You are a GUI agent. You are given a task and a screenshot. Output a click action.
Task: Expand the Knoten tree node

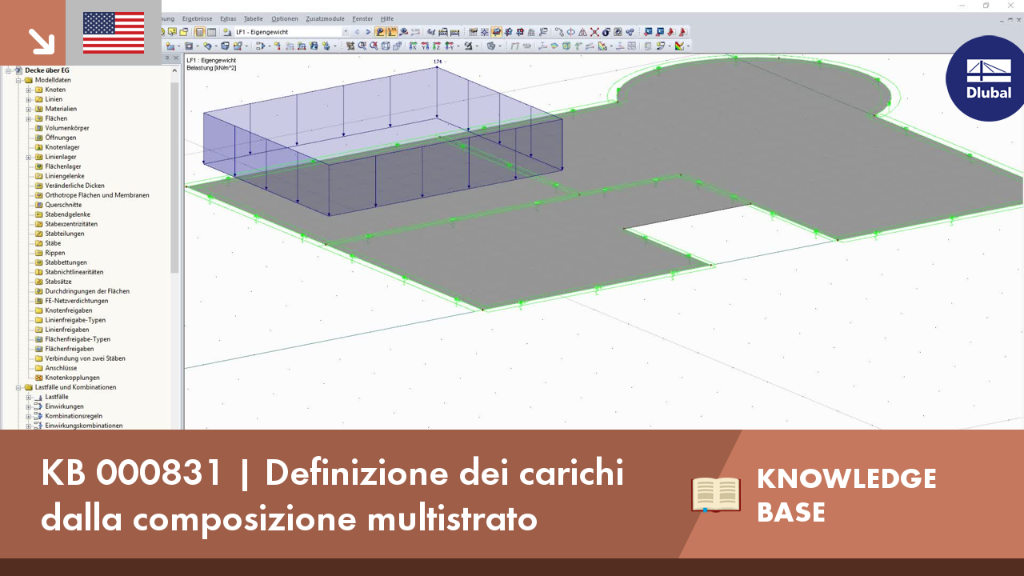pyautogui.click(x=29, y=89)
